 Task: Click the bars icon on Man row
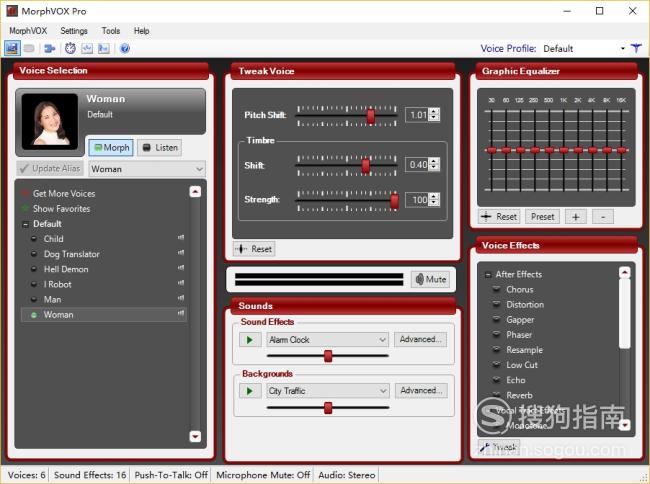tap(181, 298)
